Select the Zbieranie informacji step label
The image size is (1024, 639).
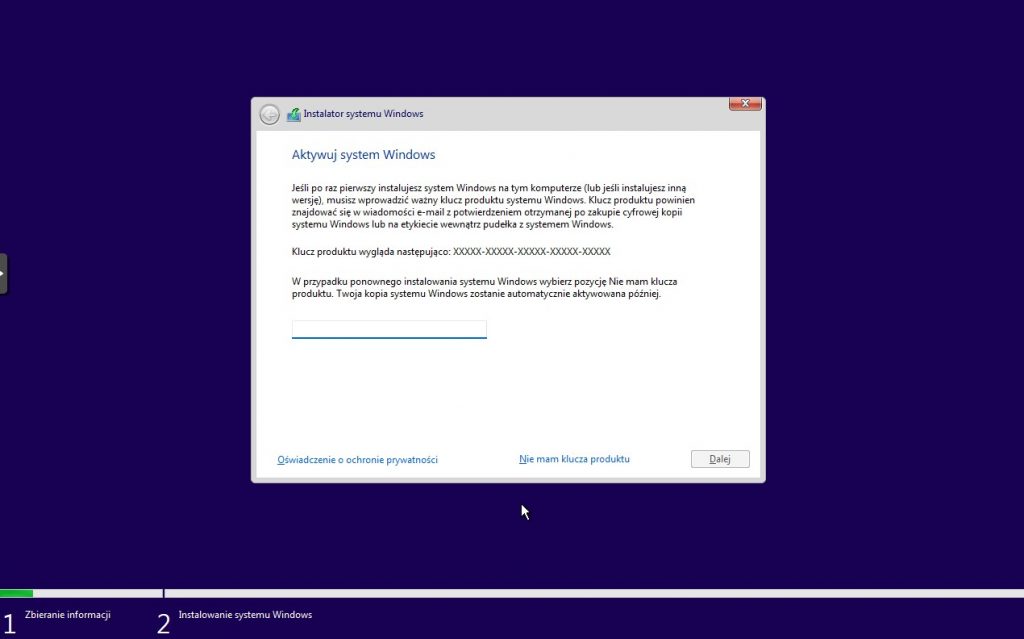point(67,614)
